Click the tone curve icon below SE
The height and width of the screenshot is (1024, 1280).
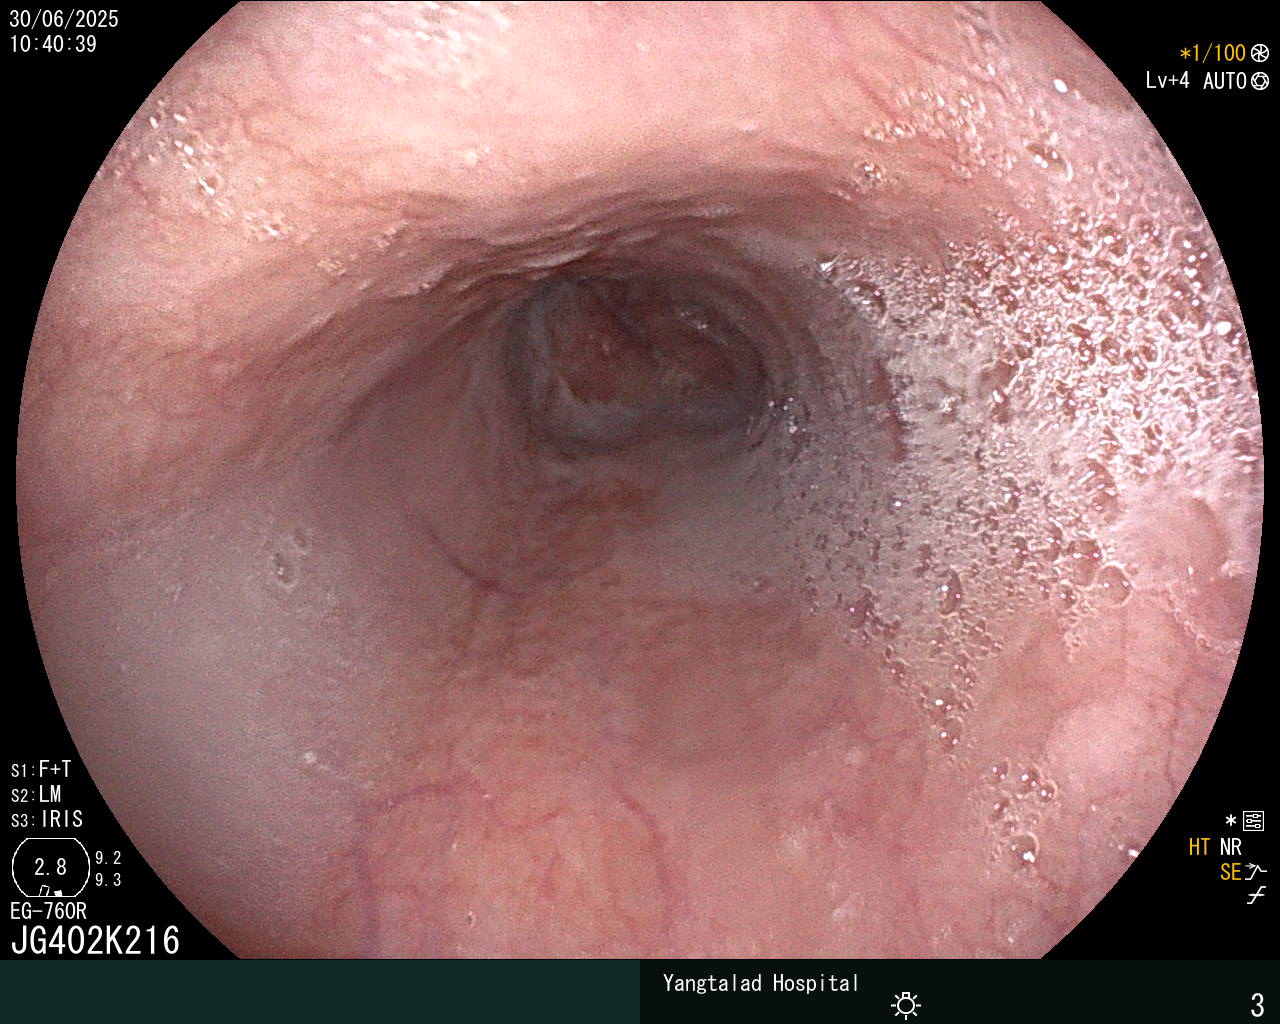(1256, 895)
